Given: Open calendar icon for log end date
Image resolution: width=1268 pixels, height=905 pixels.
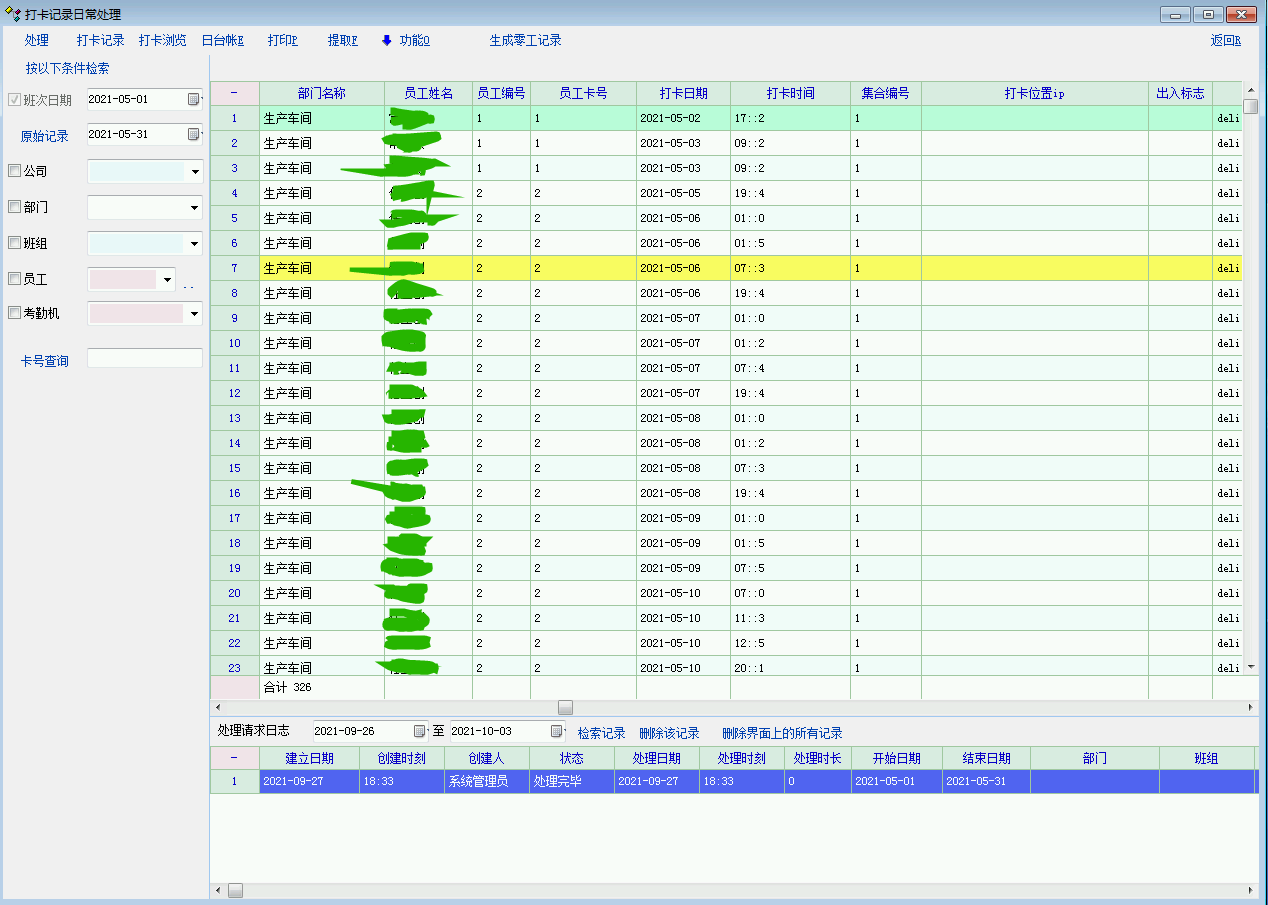Looking at the screenshot, I should (556, 731).
